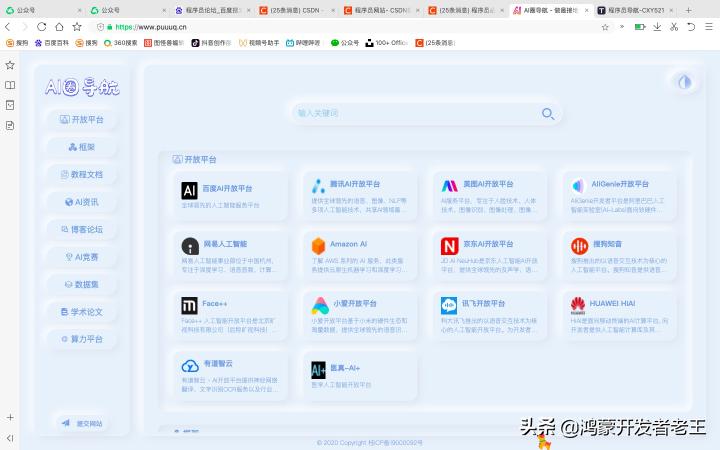Screen dimensions: 720x450
Task: Open the 百度百科 bookmark
Action: coord(52,43)
